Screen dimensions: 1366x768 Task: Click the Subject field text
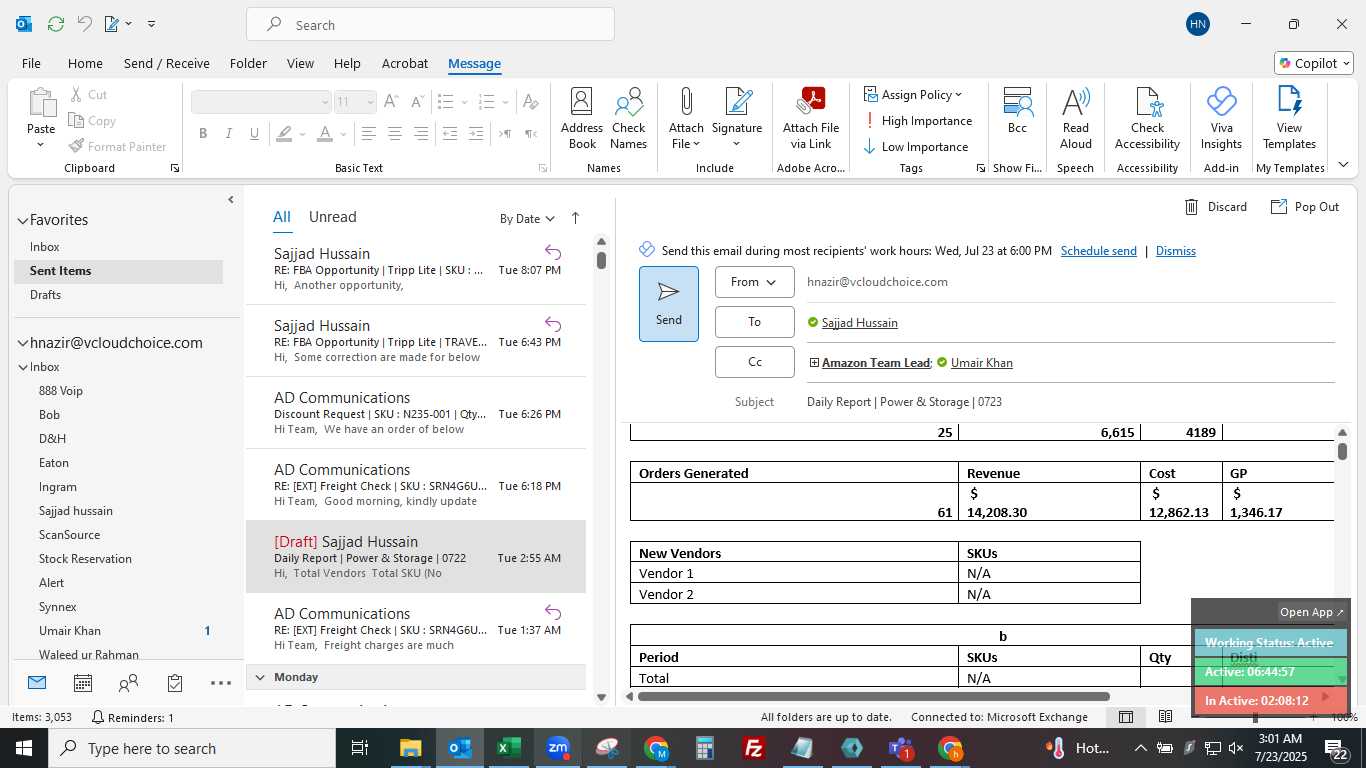[904, 402]
